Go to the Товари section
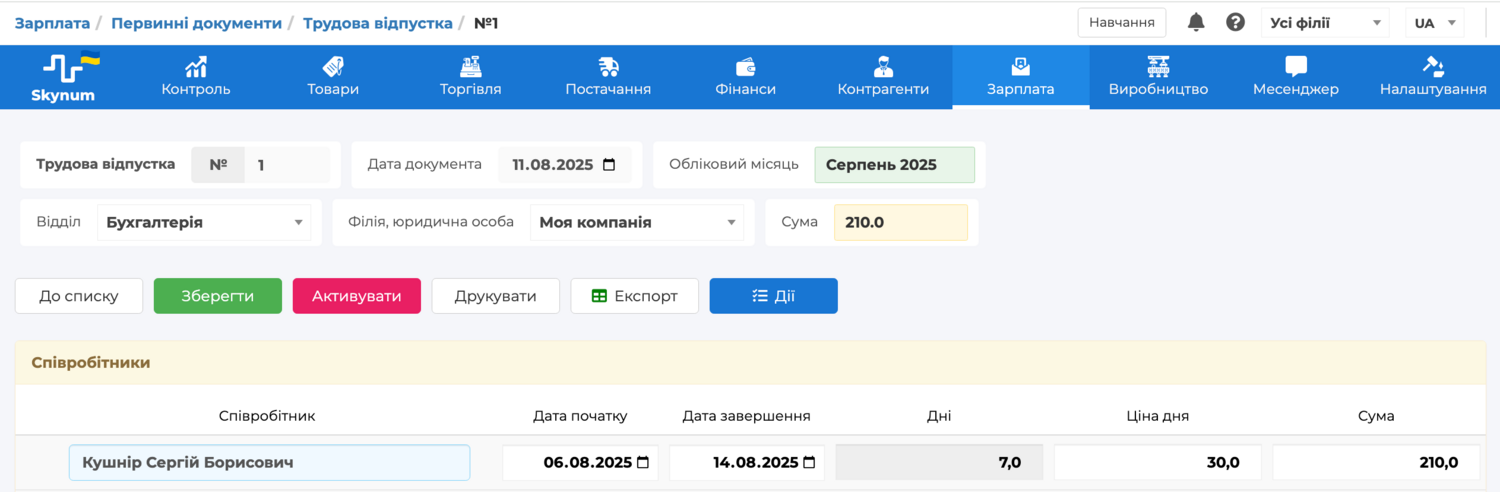 point(333,77)
